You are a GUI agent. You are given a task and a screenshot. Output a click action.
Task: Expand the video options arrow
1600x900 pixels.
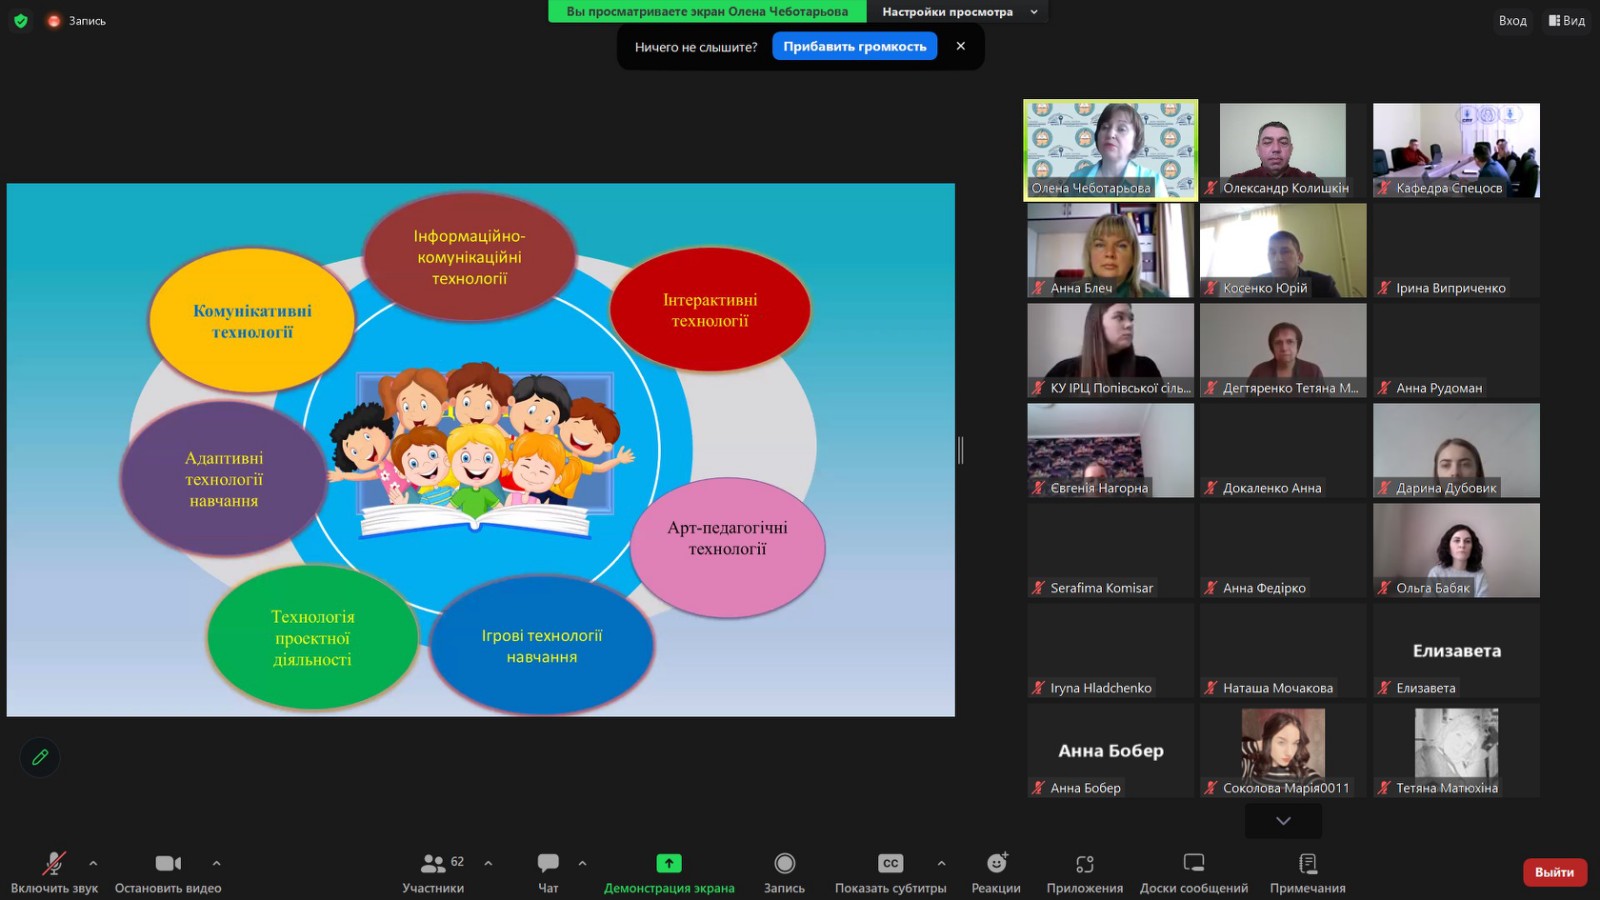pos(216,863)
